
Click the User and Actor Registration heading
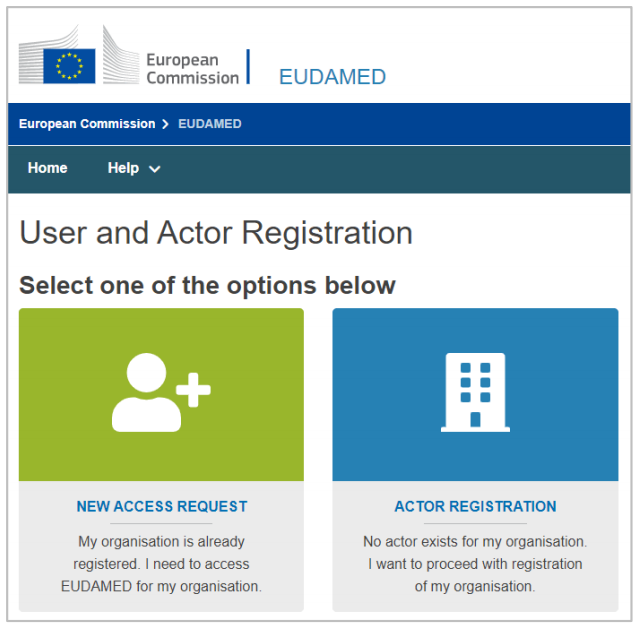click(216, 233)
